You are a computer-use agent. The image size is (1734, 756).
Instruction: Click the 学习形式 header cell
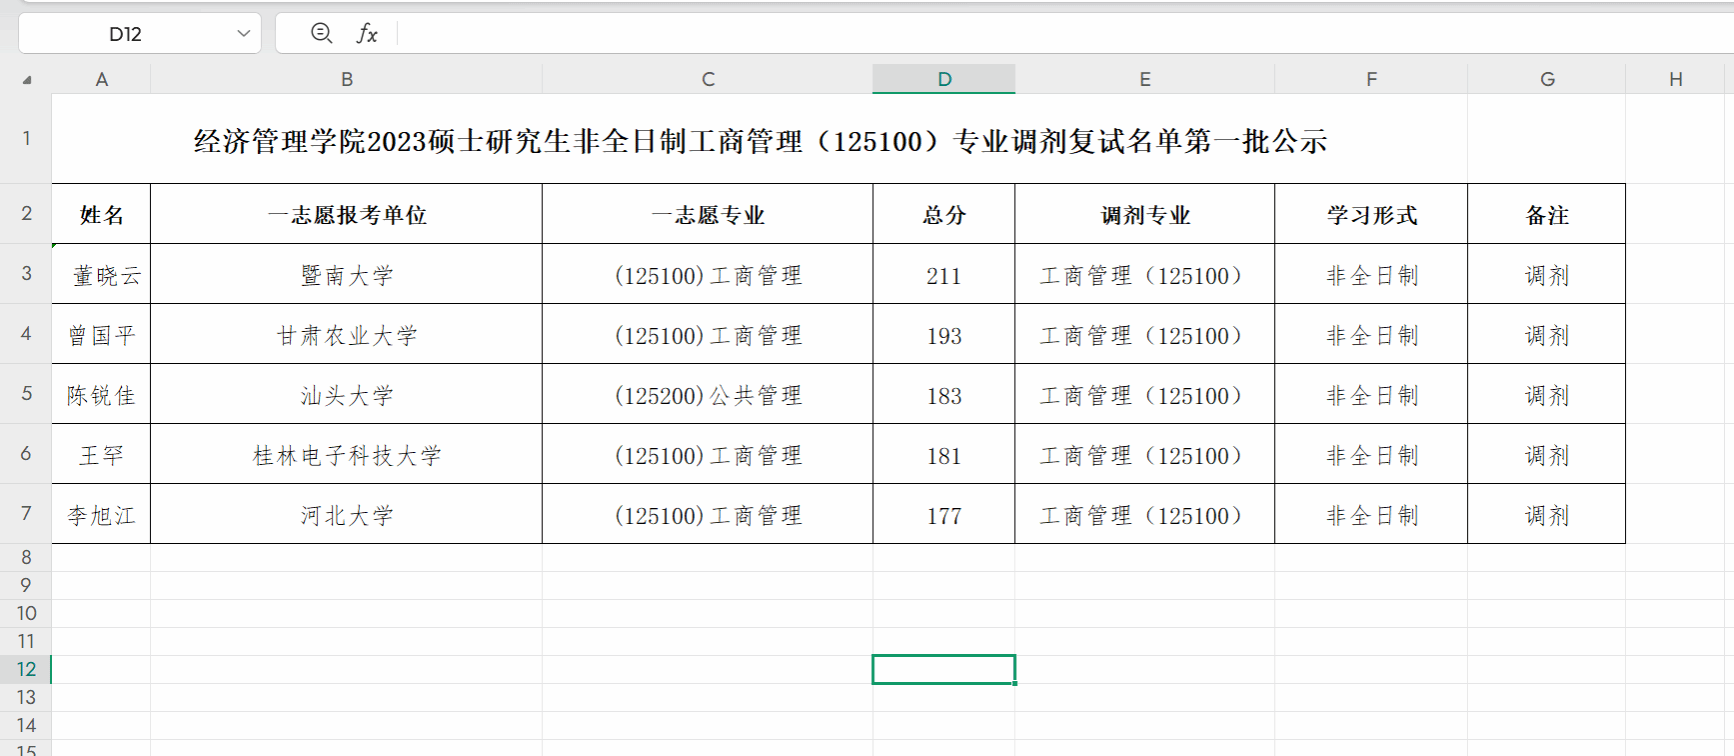click(x=1371, y=215)
